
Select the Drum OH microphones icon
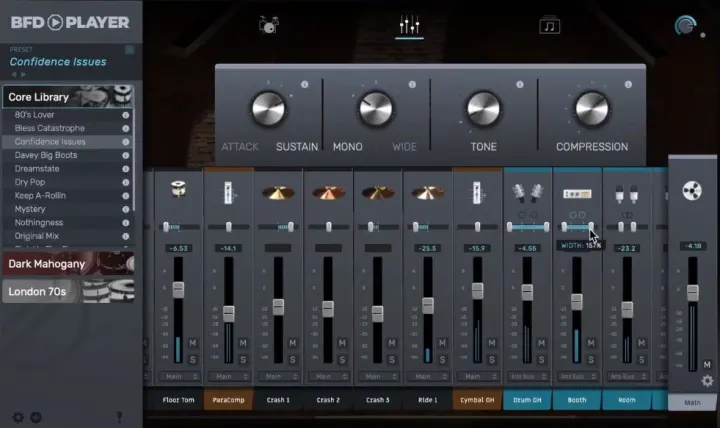coord(527,193)
